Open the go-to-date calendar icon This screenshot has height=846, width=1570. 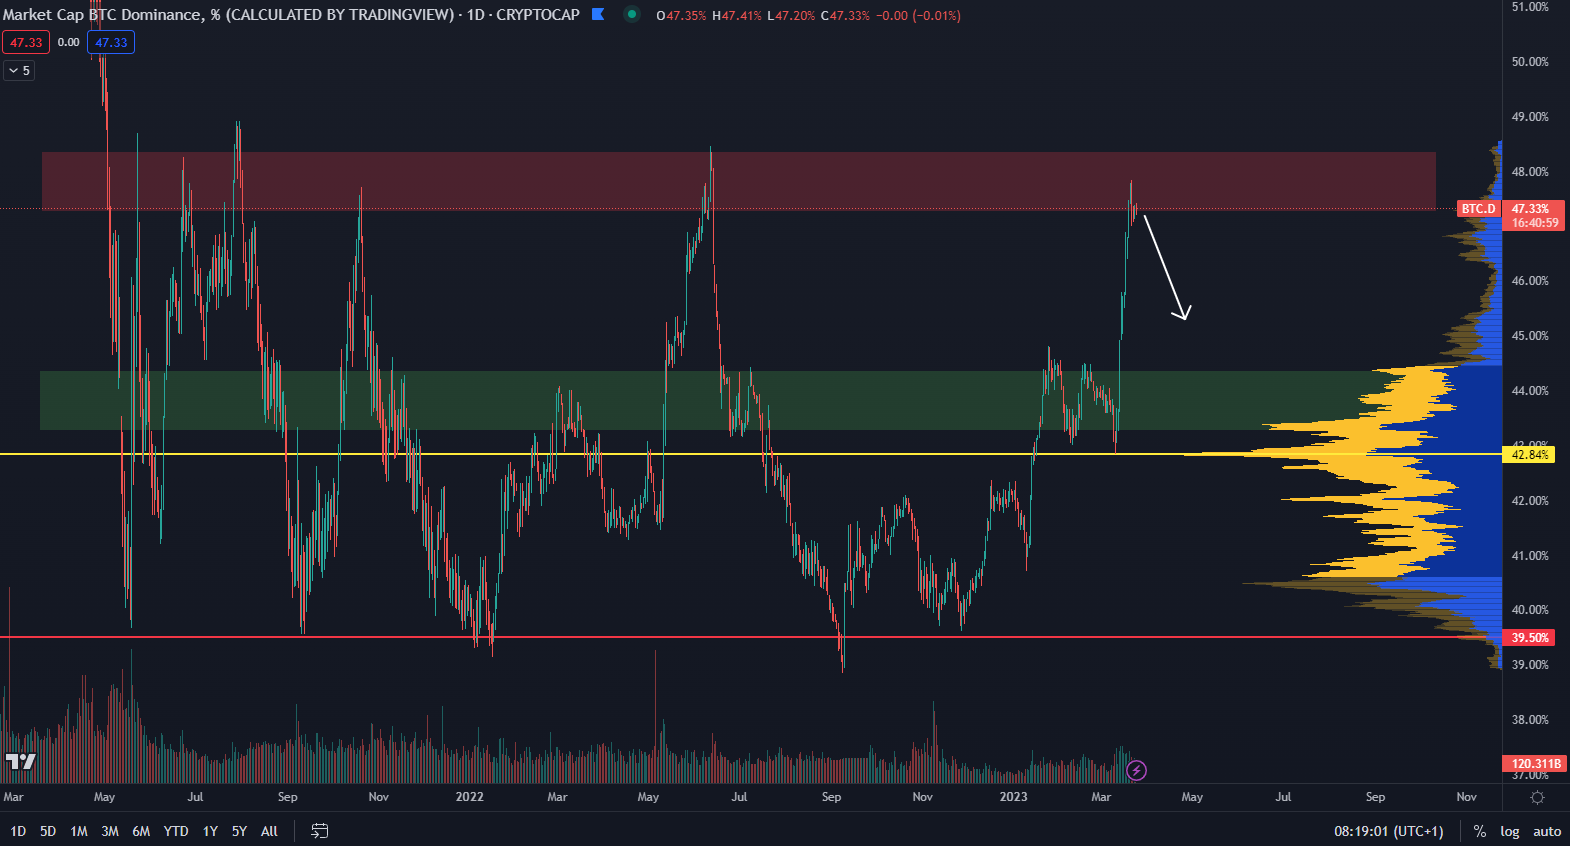pyautogui.click(x=320, y=831)
